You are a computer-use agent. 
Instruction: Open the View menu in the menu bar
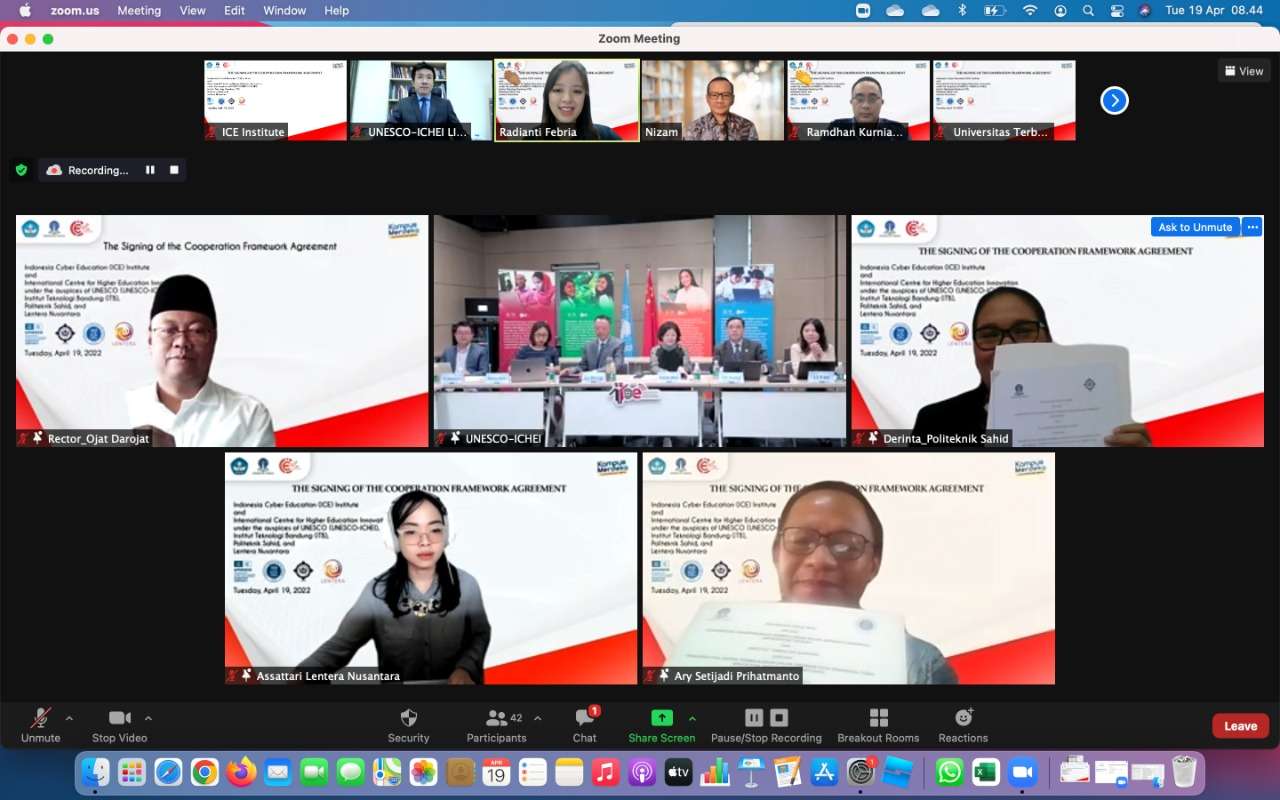[193, 10]
